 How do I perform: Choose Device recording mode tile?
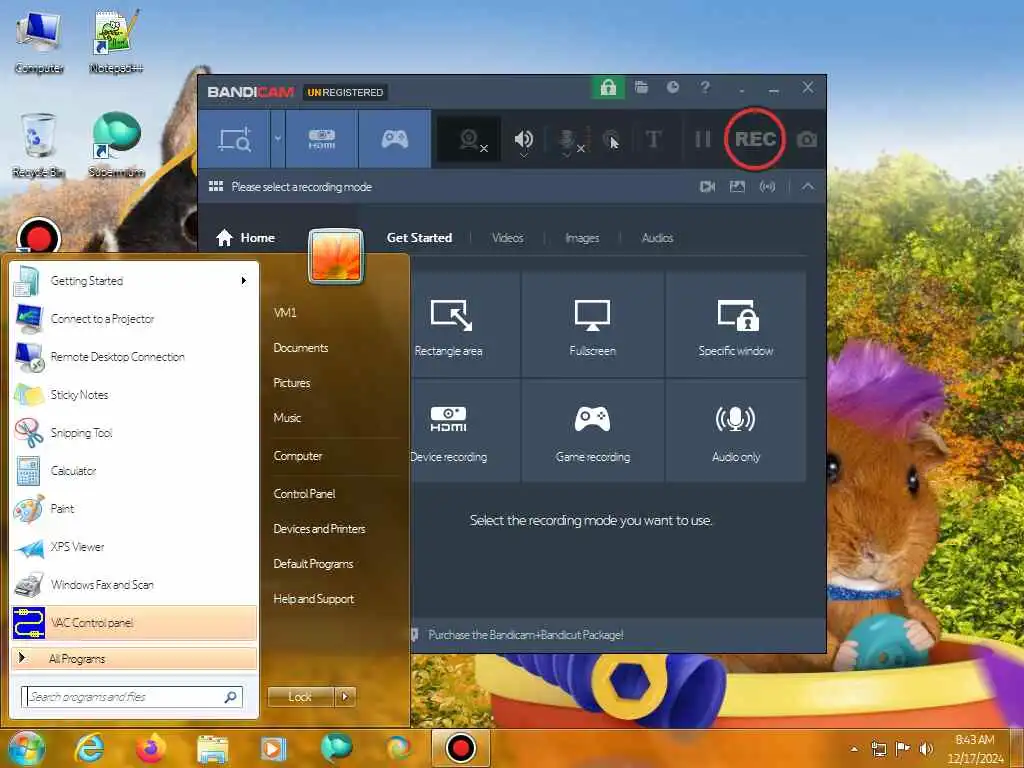pos(465,431)
